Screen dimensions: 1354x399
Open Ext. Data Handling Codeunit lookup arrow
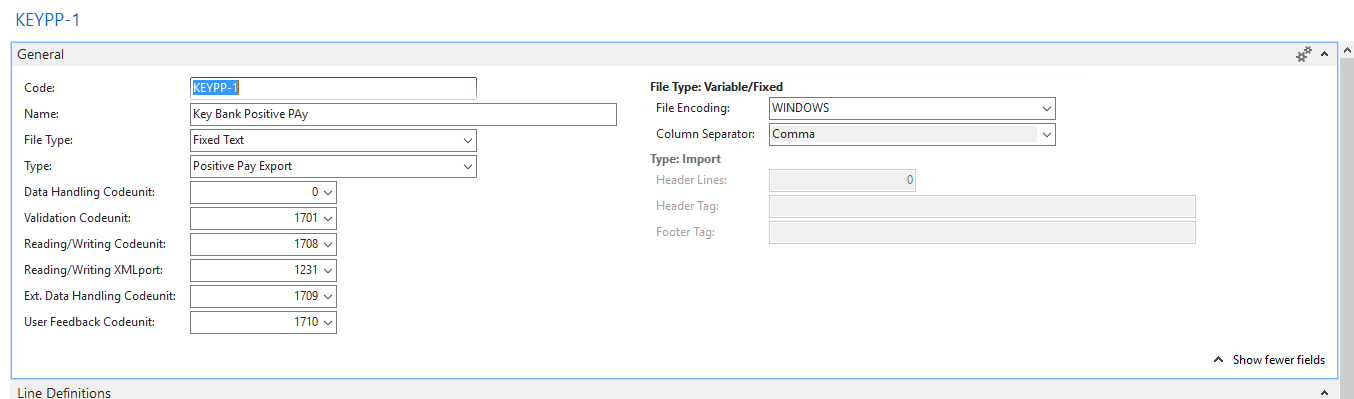pos(328,296)
